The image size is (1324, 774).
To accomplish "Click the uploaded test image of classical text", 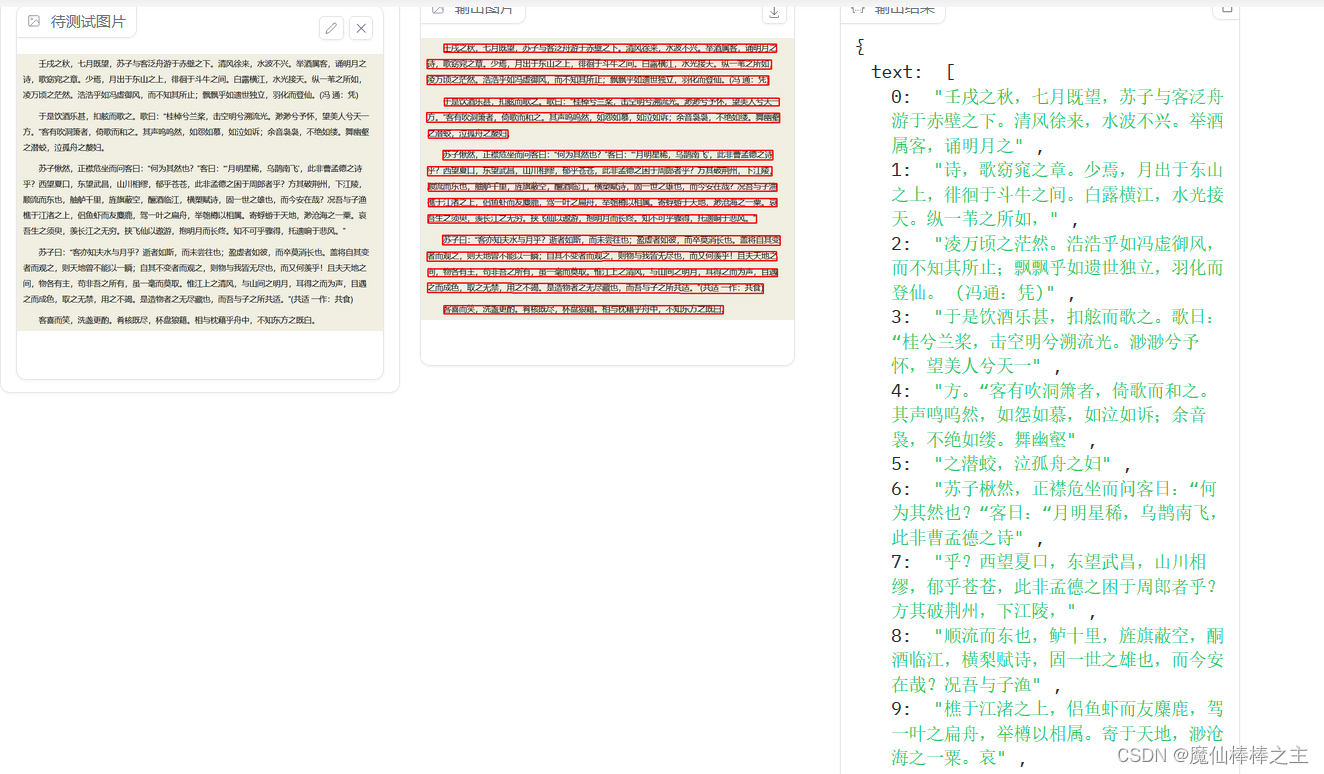I will tap(200, 192).
